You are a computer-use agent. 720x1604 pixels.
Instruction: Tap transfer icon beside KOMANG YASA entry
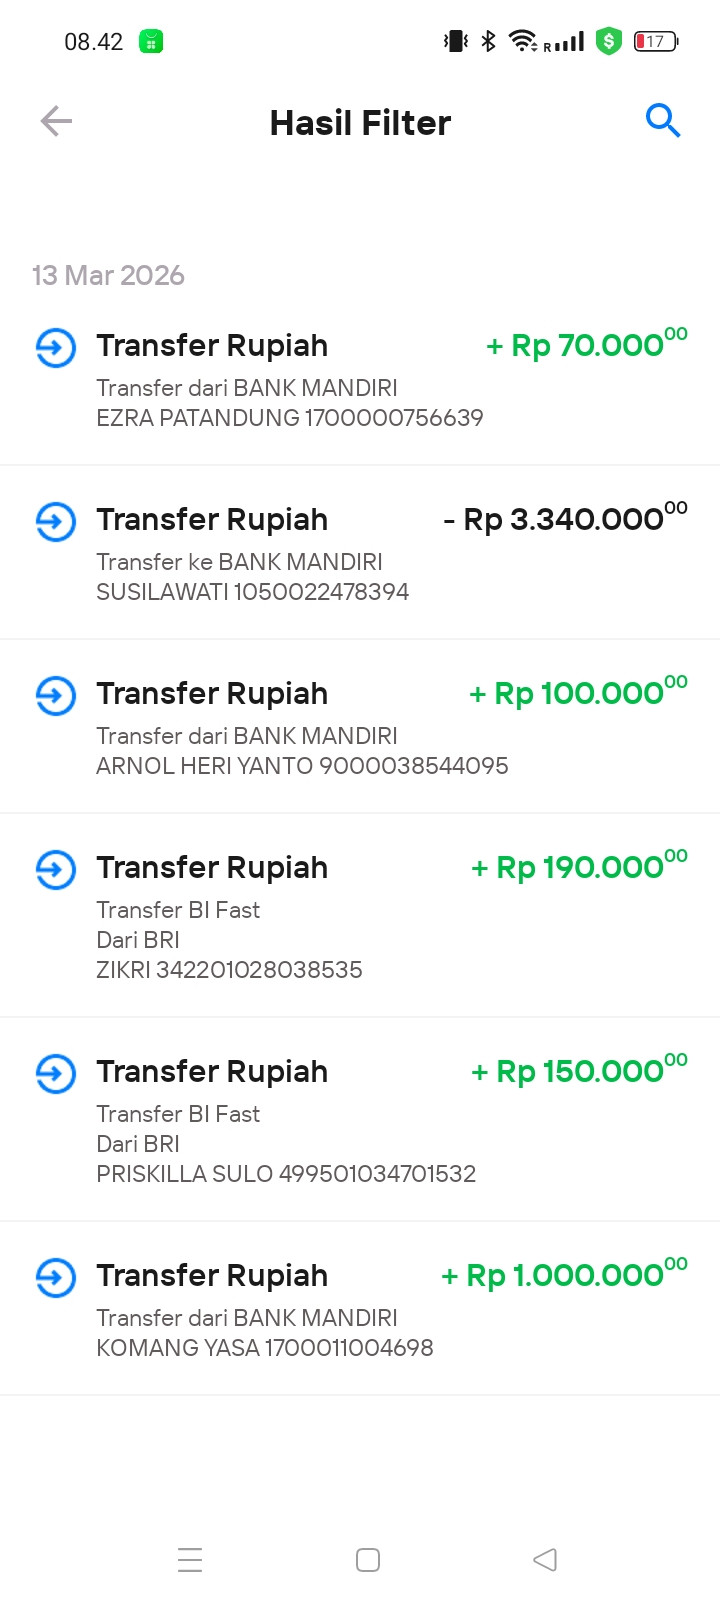[56, 1278]
